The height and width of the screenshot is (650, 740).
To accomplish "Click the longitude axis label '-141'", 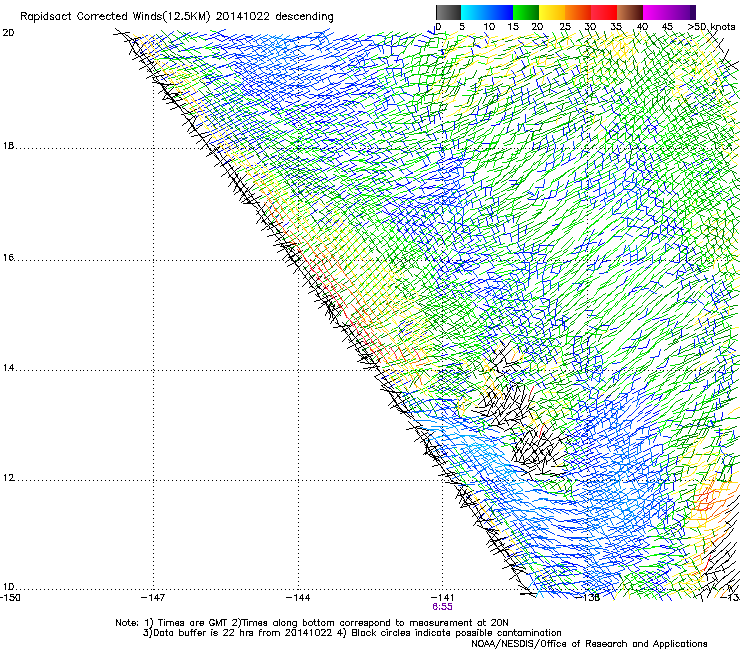I will pyautogui.click(x=442, y=598).
